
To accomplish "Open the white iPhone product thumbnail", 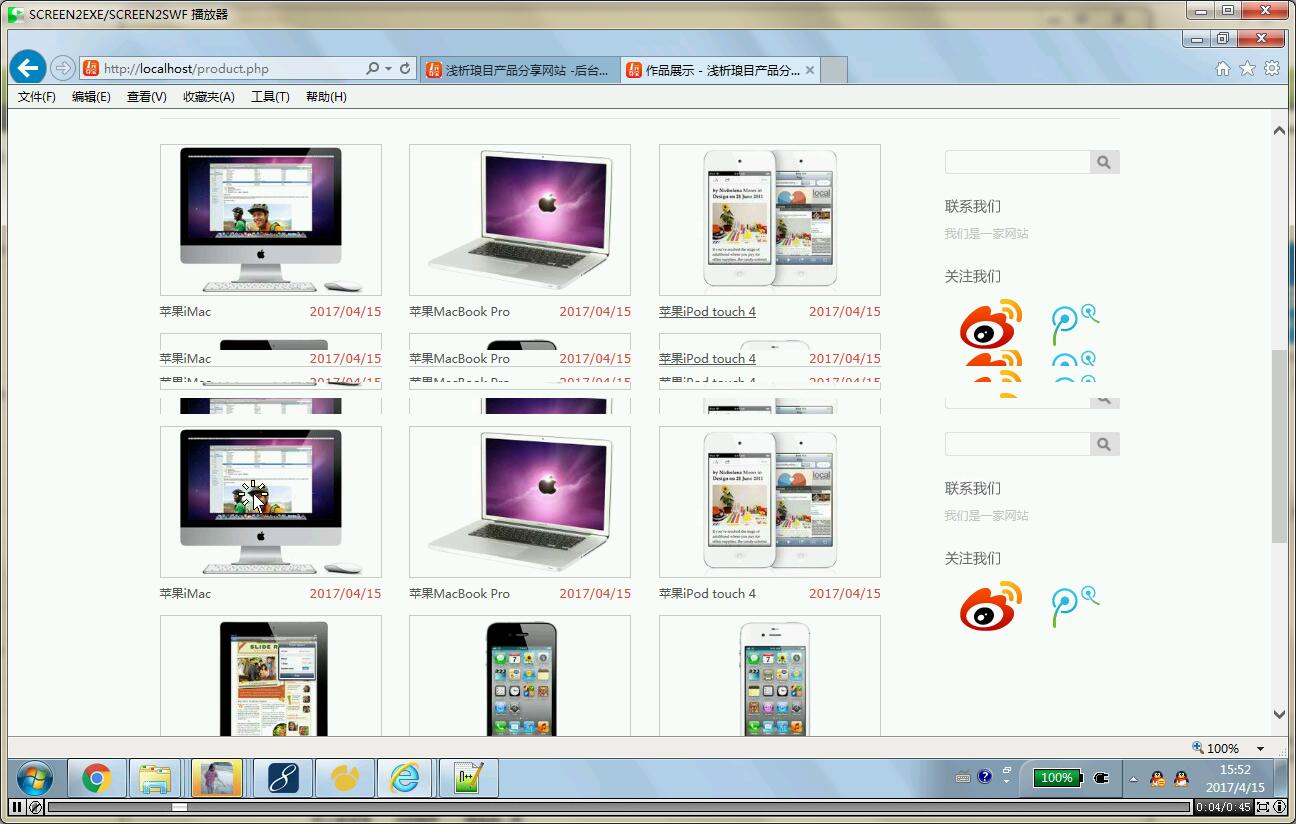I will coord(770,676).
